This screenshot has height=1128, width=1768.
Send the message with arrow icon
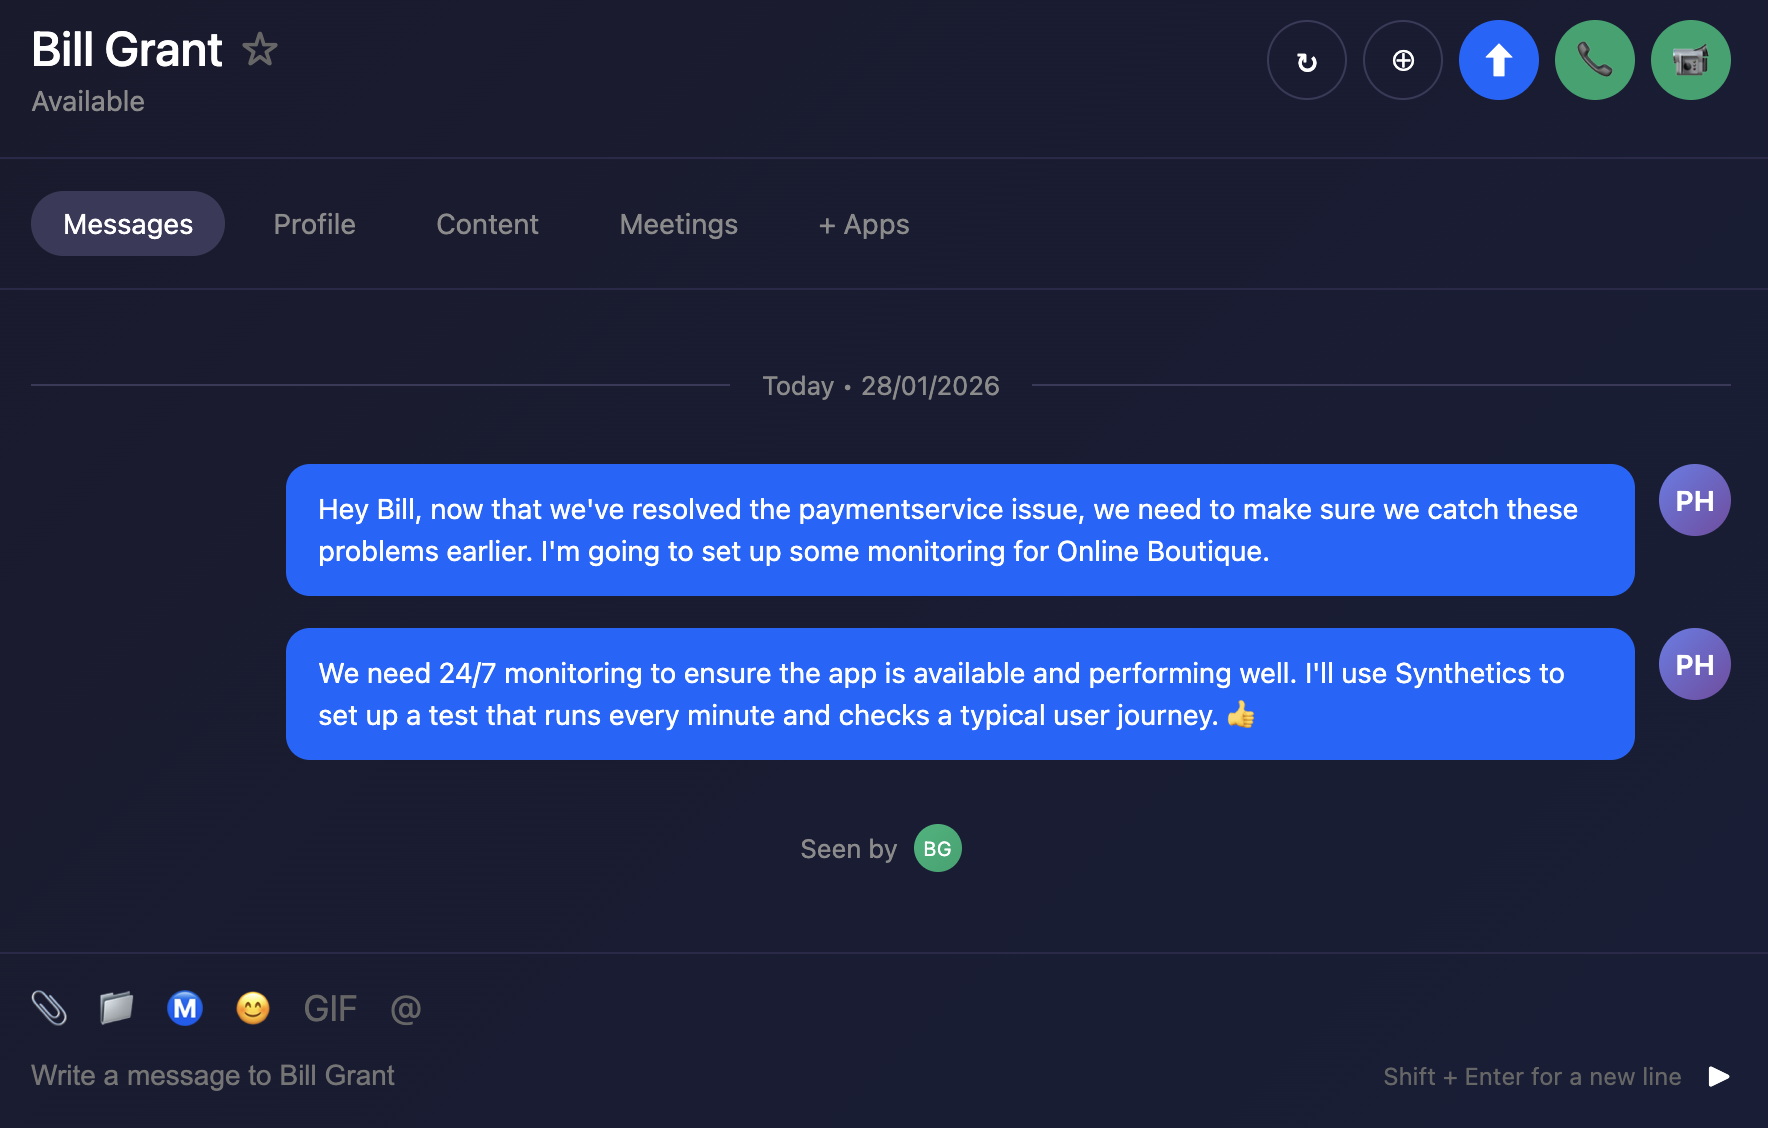click(x=1718, y=1076)
